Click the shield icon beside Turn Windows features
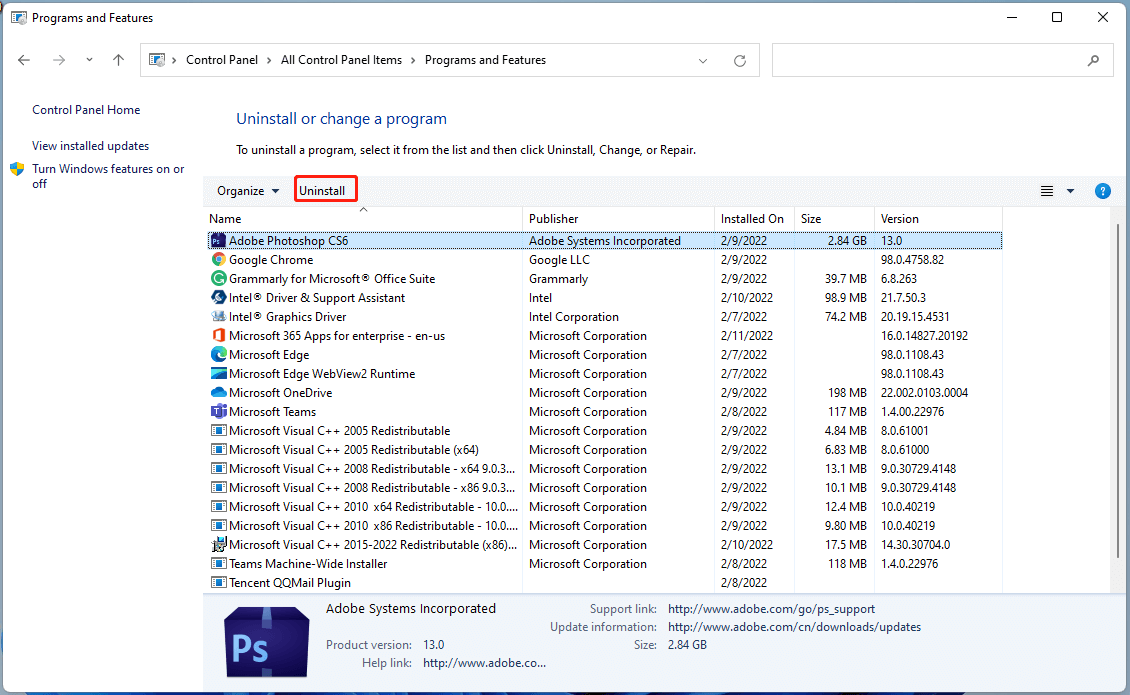This screenshot has height=695, width=1130. 17,169
